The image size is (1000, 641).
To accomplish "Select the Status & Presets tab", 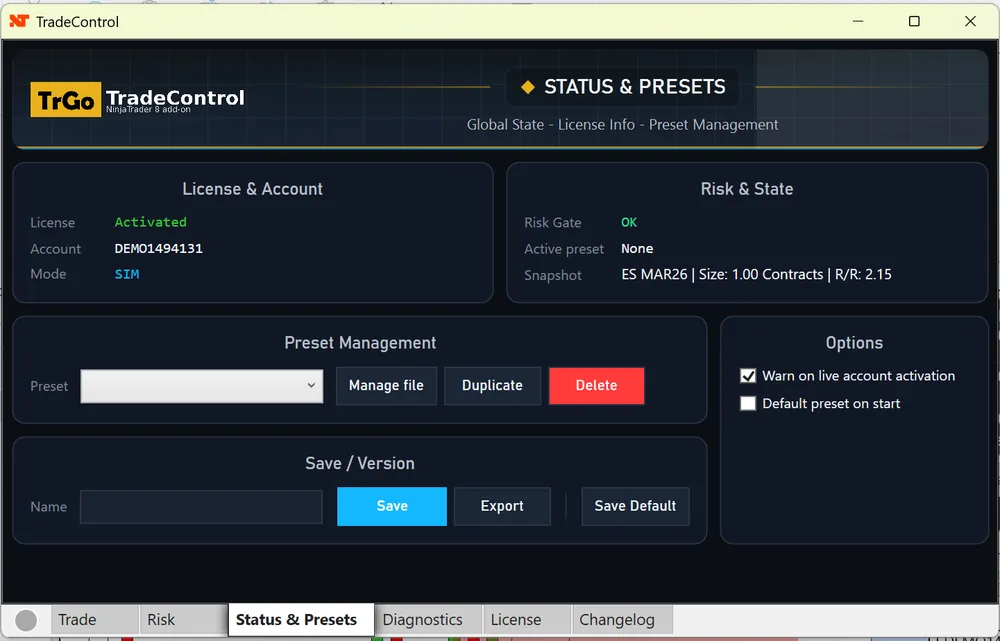I will tap(300, 619).
